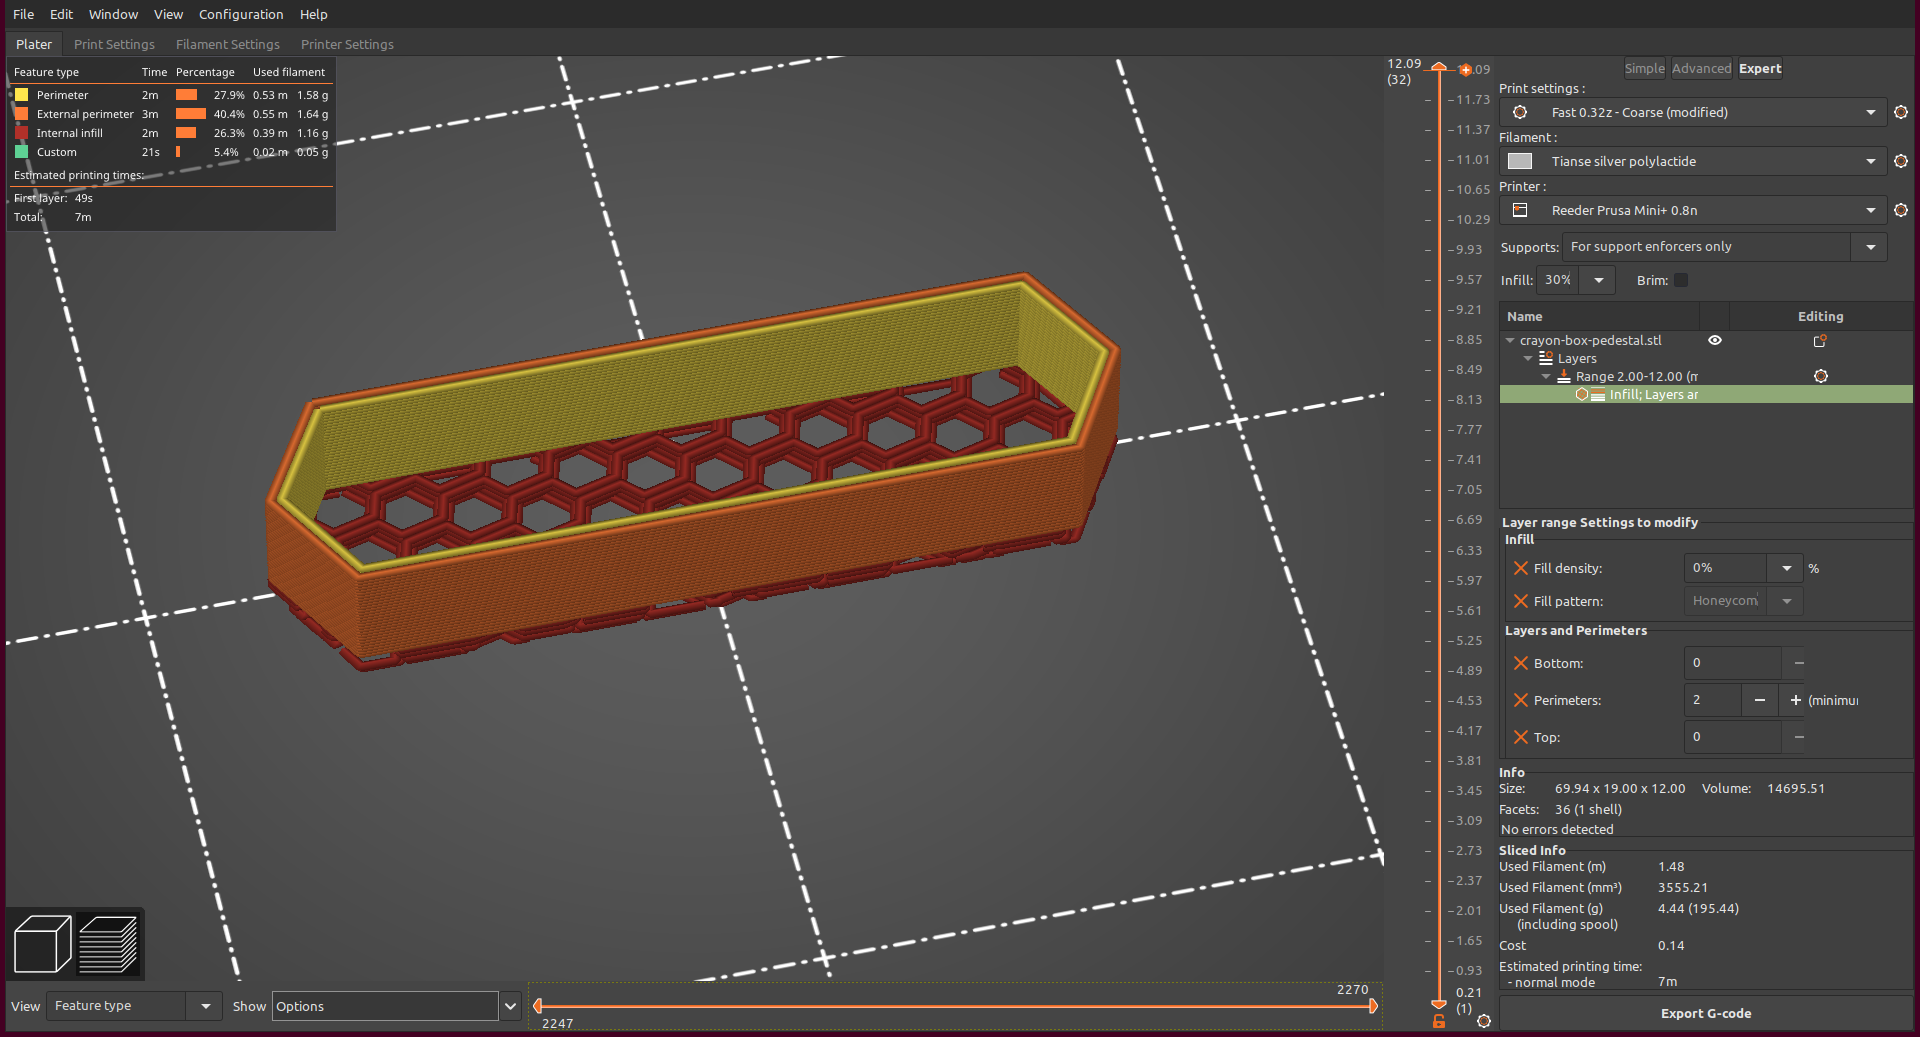Click the editing icon for crayon-box-pedestal.stl
The height and width of the screenshot is (1037, 1920).
coord(1820,341)
